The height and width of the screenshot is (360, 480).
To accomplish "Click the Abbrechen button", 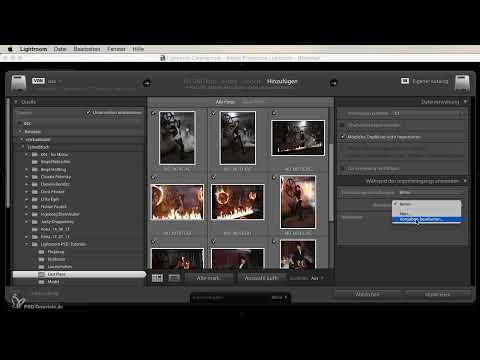I will [x=367, y=294].
